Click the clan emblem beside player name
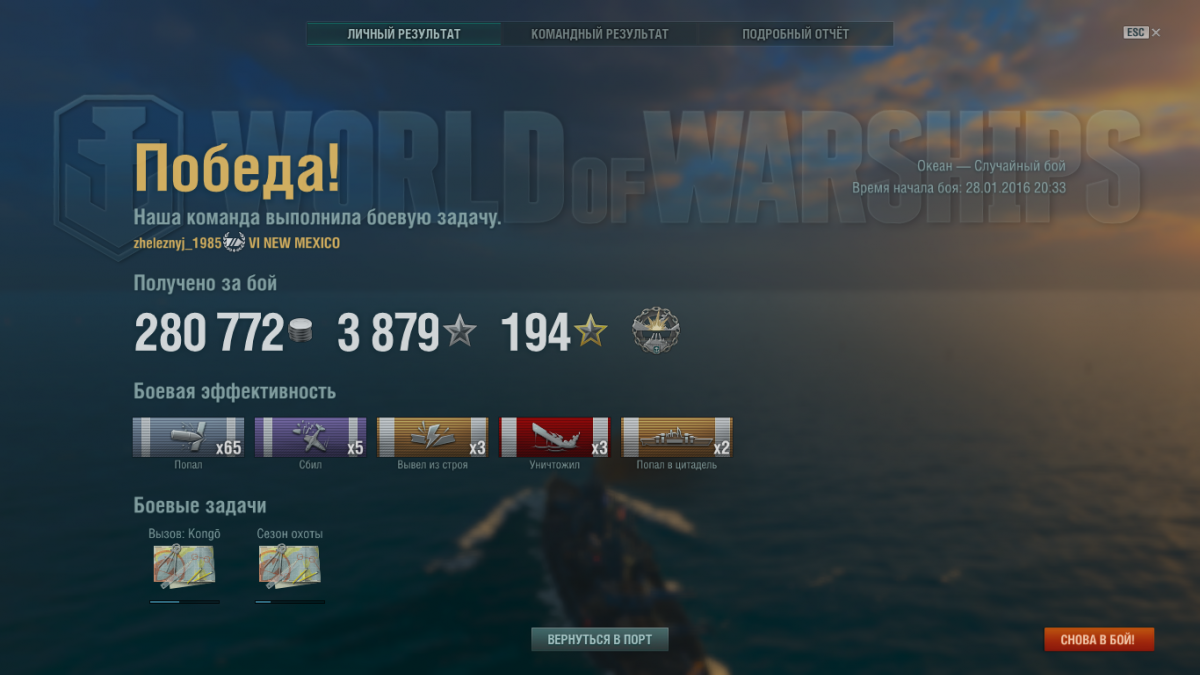Image resolution: width=1200 pixels, height=675 pixels. (234, 243)
